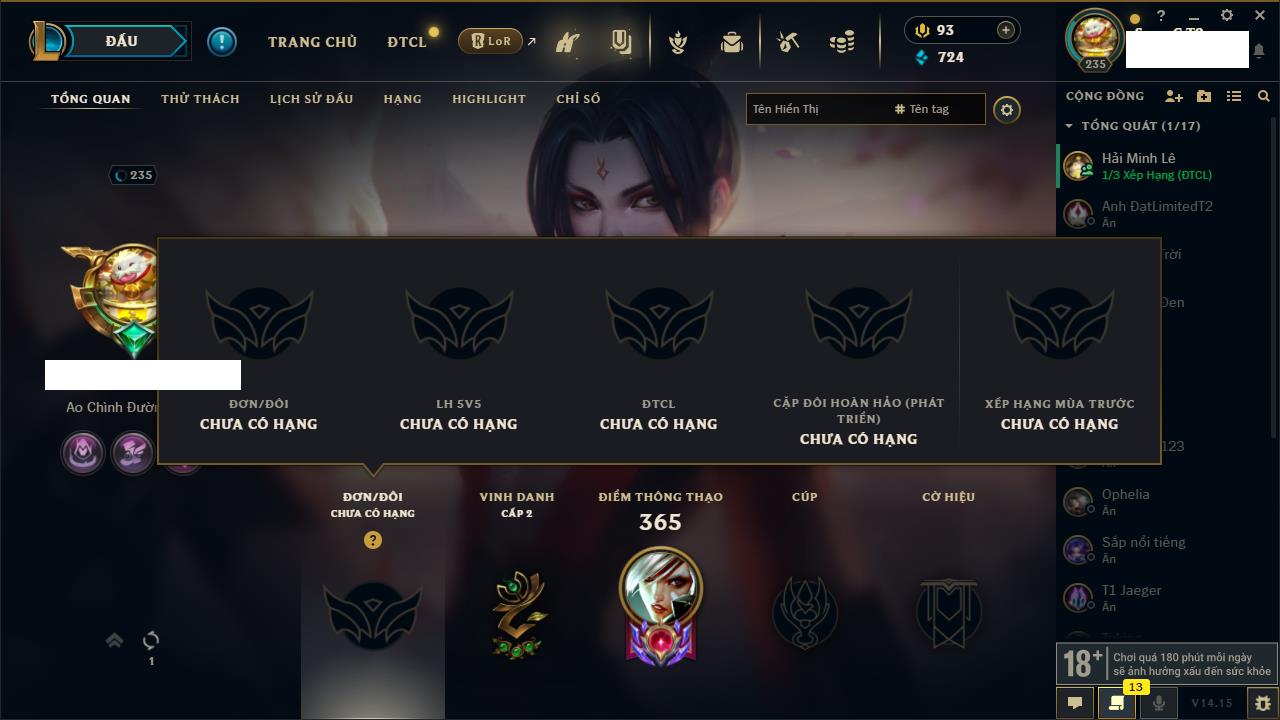Click the plus button to buy RP

coord(1006,30)
